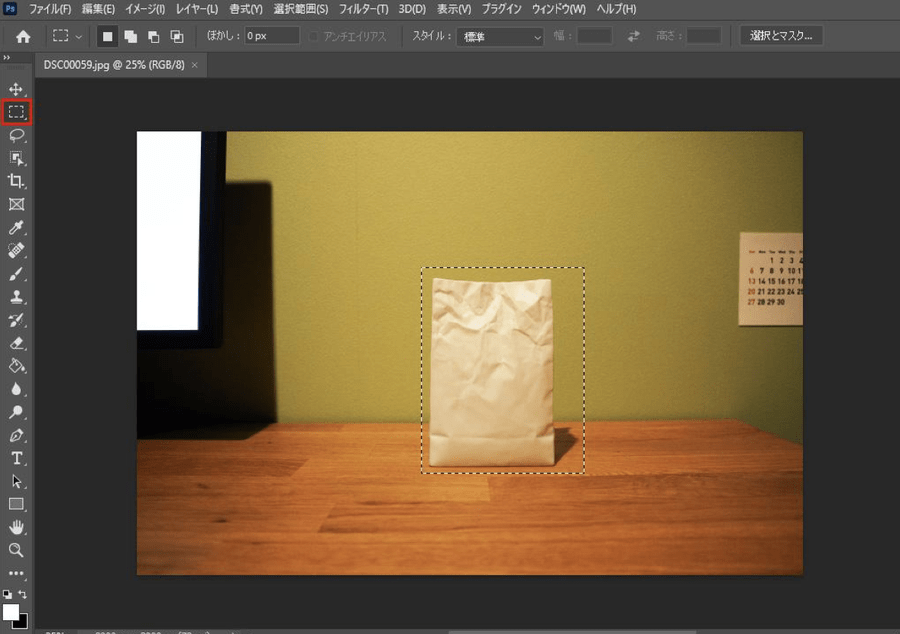
Task: Choose Add to selection mode
Action: pyautogui.click(x=131, y=37)
